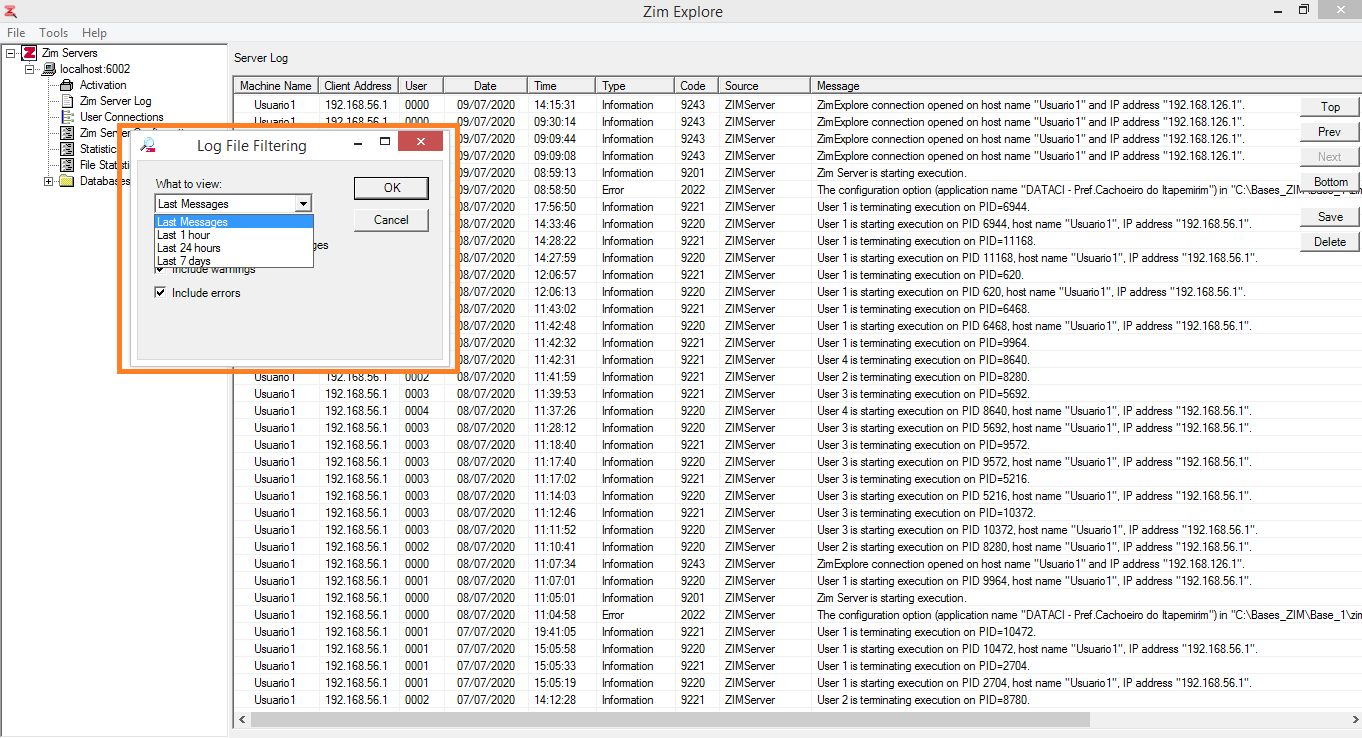Click message 'User 2 is terminating execution on PID=8780.'
The image size is (1362, 738).
click(x=923, y=700)
